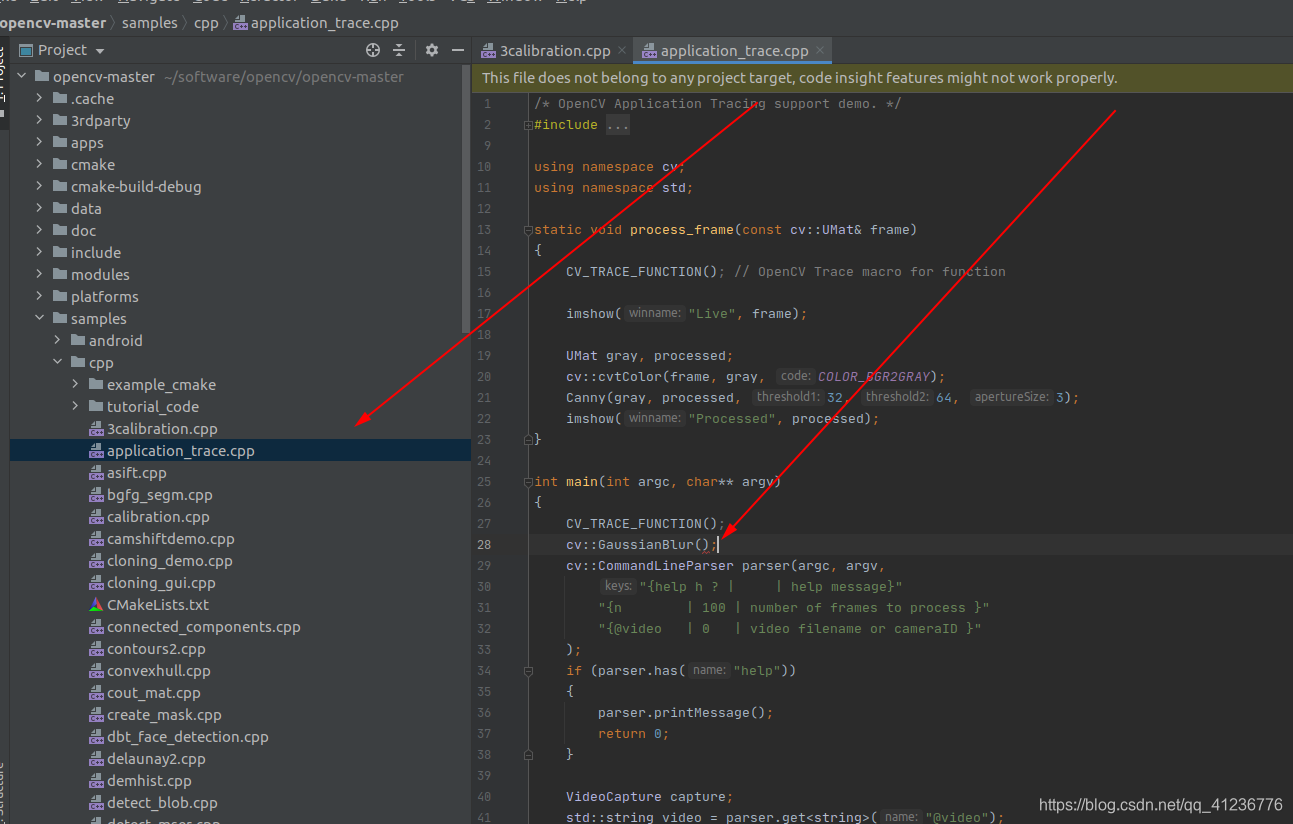Fold the process_frame function at line 13

tap(527, 230)
